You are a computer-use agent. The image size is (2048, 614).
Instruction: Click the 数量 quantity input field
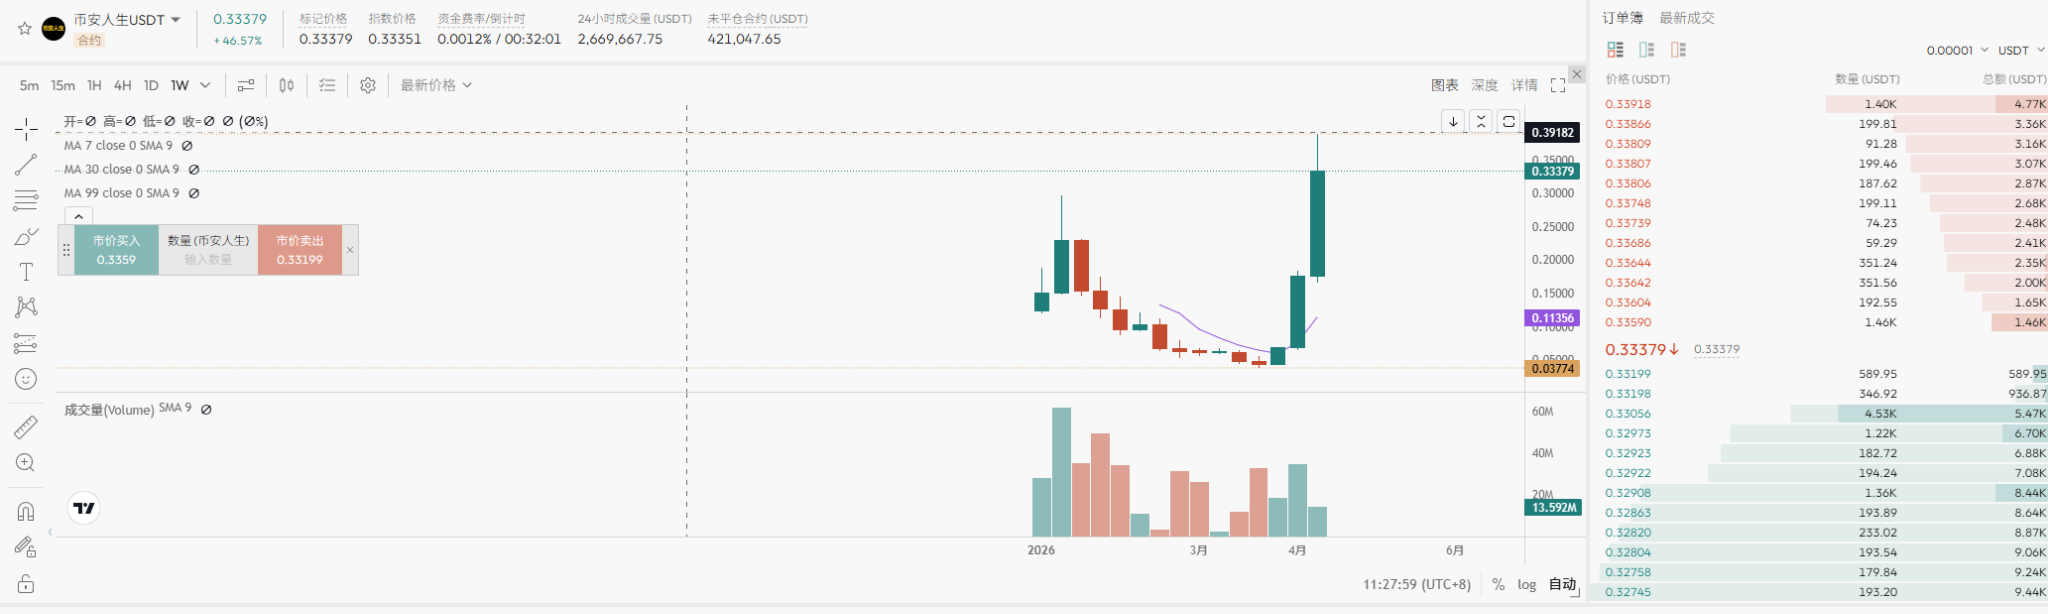208,260
